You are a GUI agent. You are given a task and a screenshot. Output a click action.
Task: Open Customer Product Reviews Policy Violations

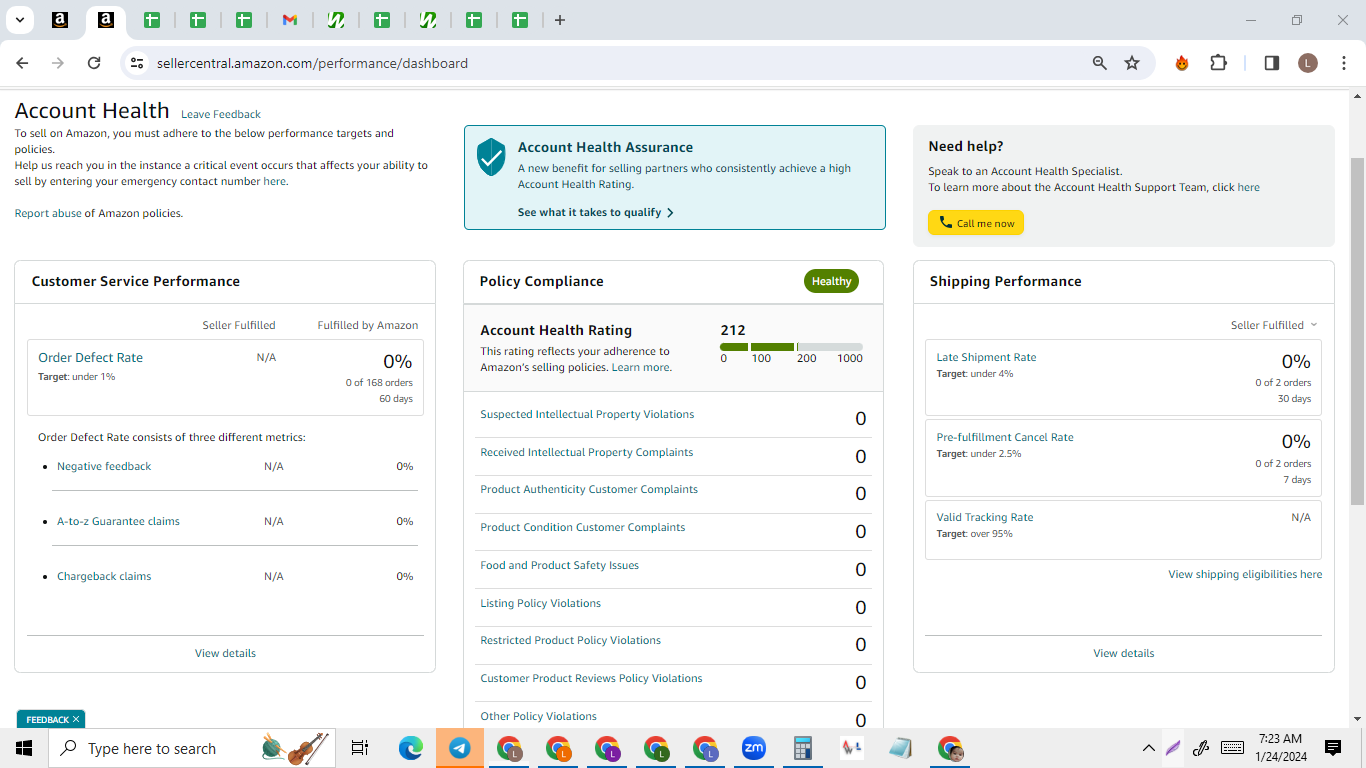pos(591,678)
